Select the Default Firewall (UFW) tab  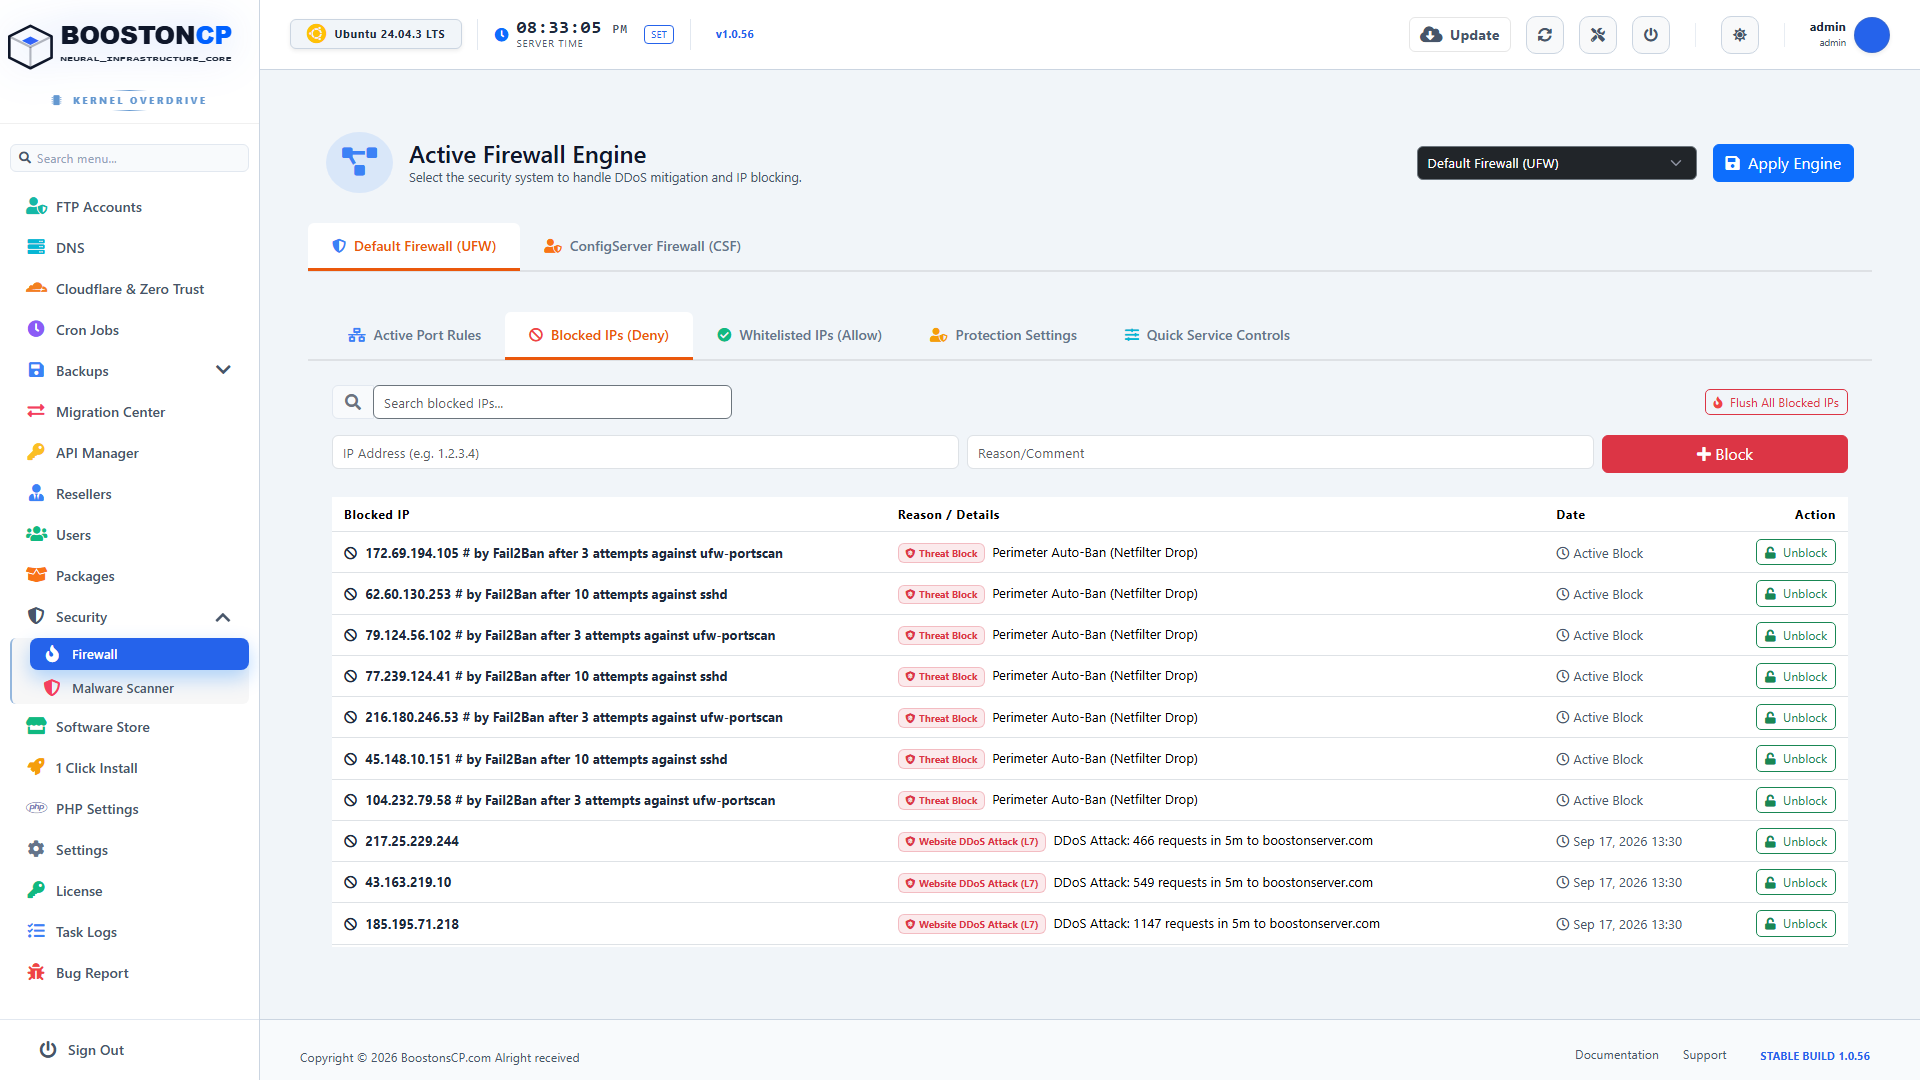(414, 246)
